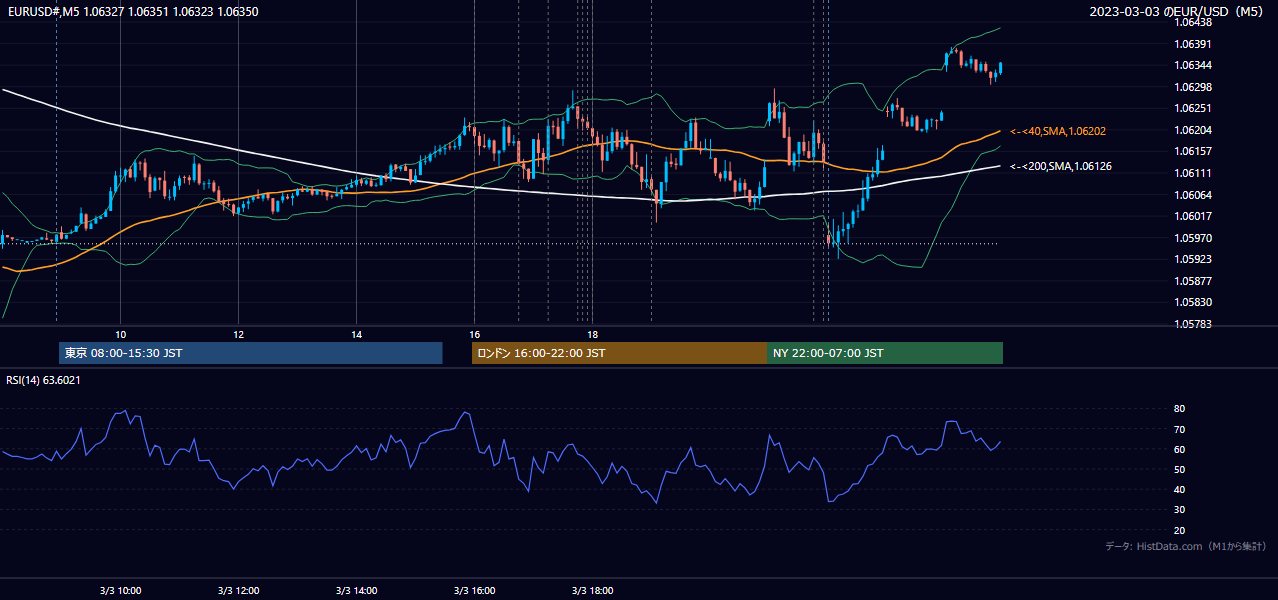The width and height of the screenshot is (1278, 600).
Task: Click RSI scale level 30
Action: [x=1179, y=510]
